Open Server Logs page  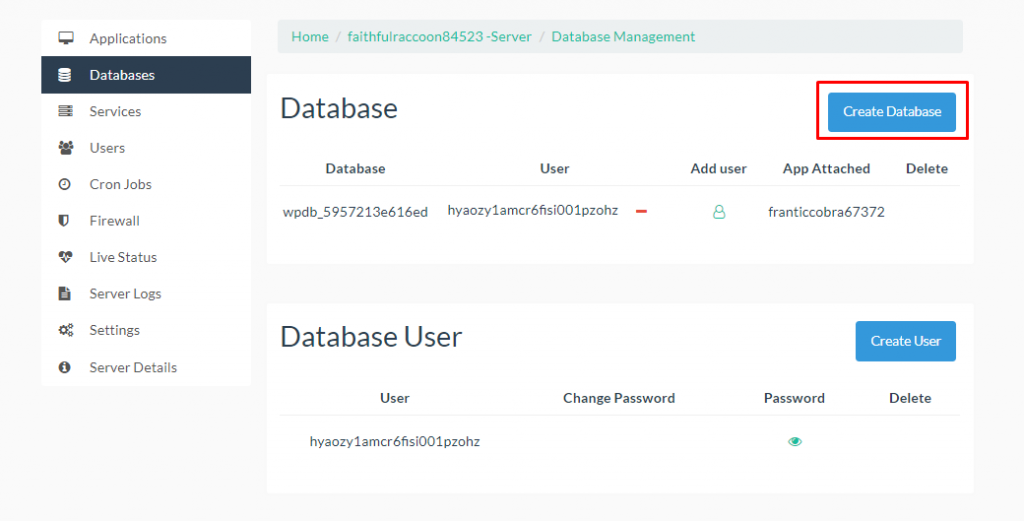click(146, 294)
